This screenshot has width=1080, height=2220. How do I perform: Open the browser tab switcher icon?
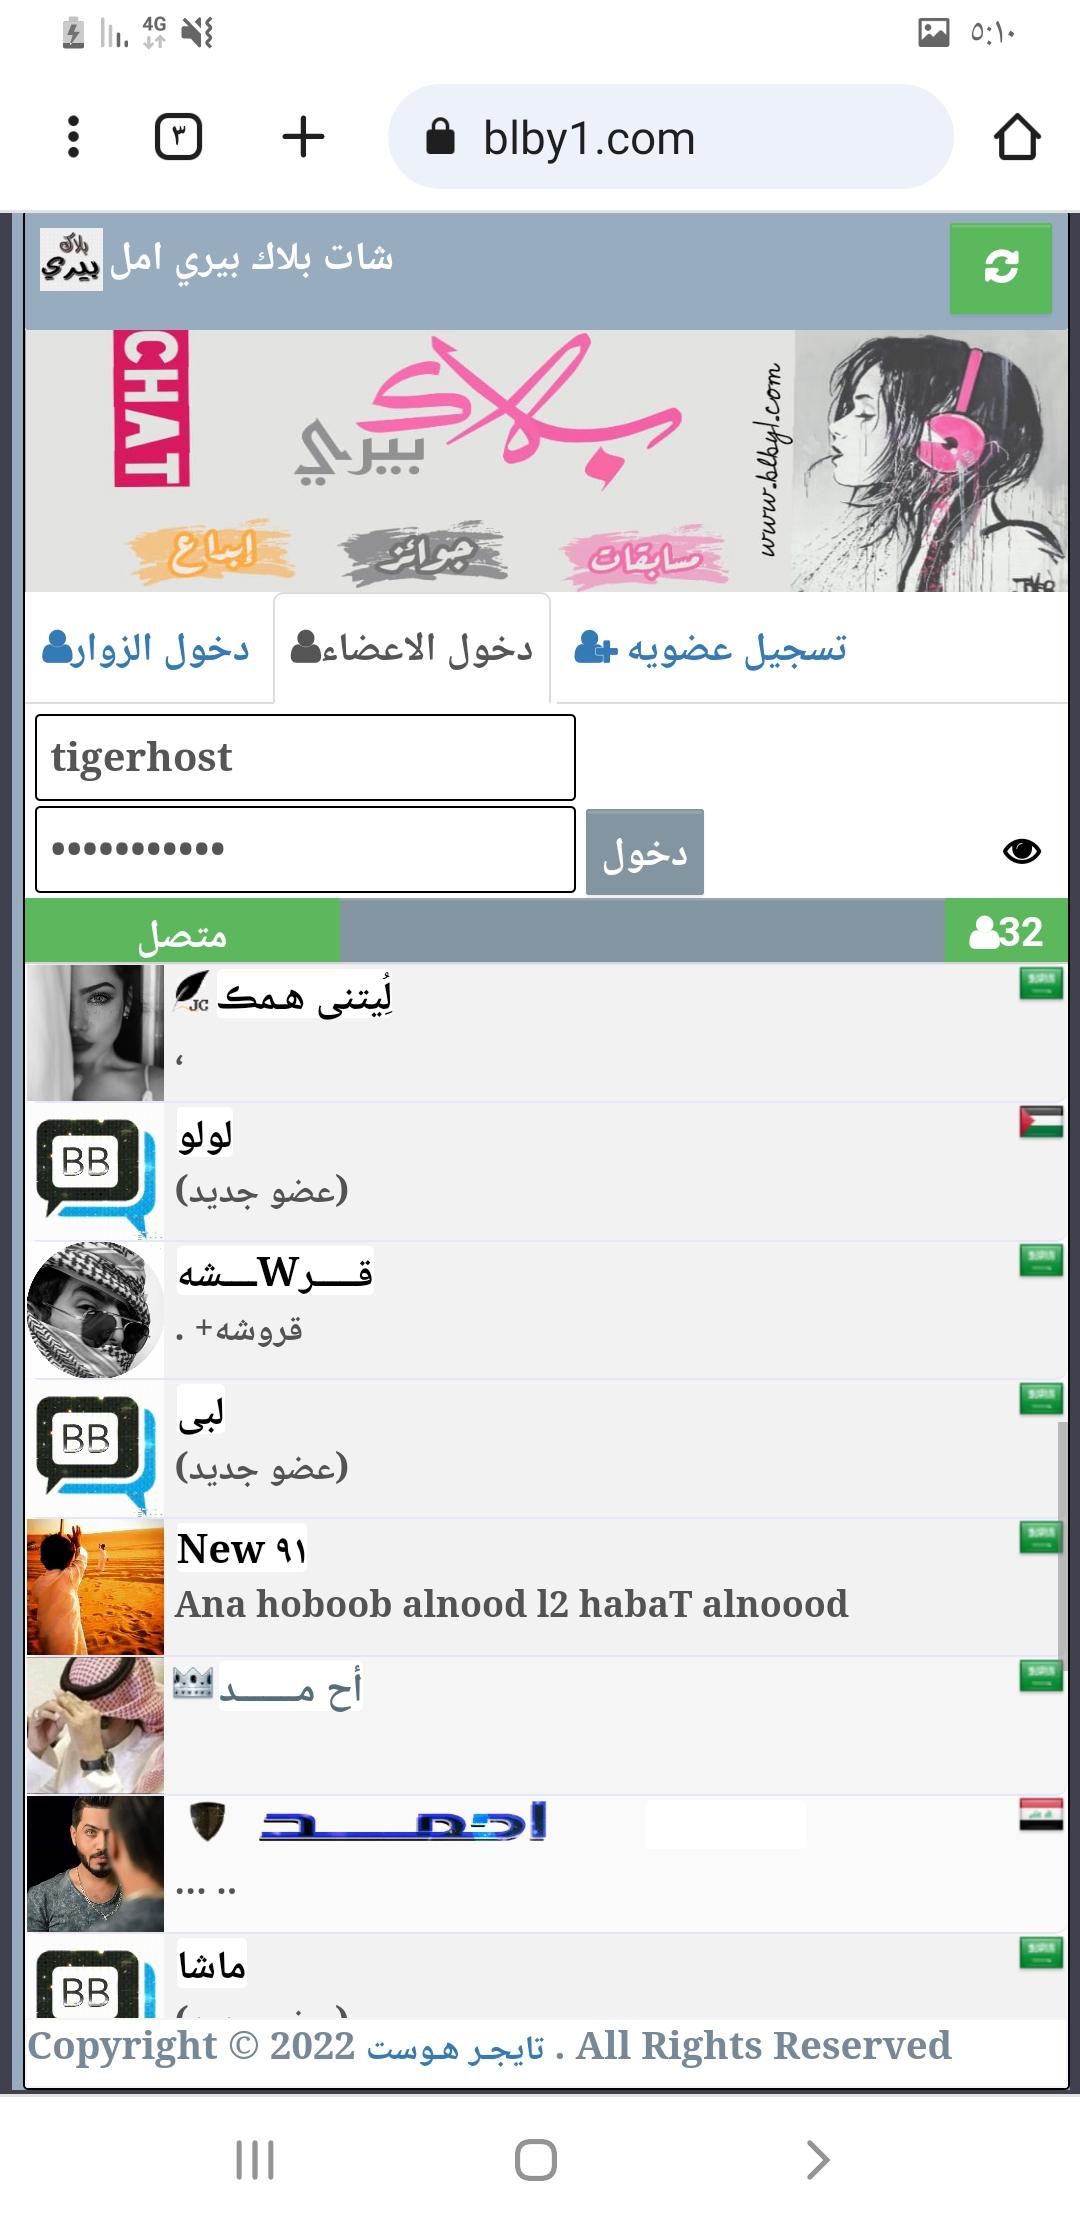pos(179,137)
